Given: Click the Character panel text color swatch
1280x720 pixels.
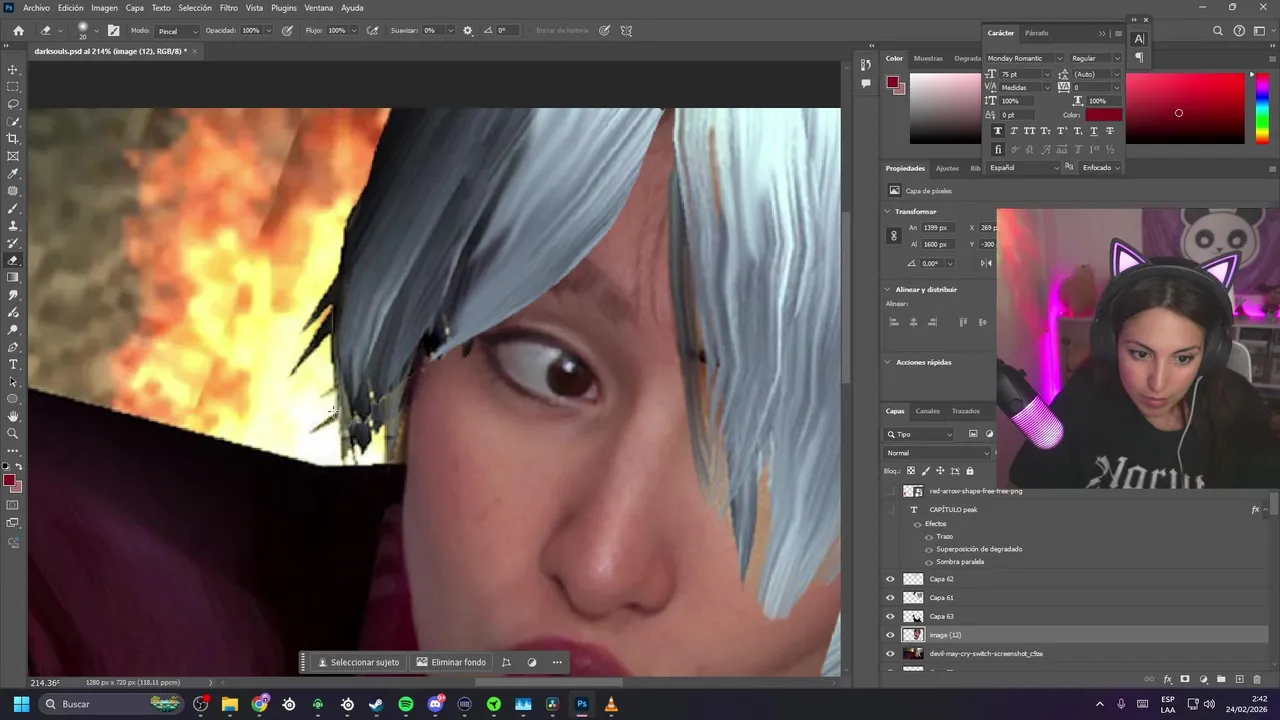Looking at the screenshot, I should click(x=1104, y=115).
